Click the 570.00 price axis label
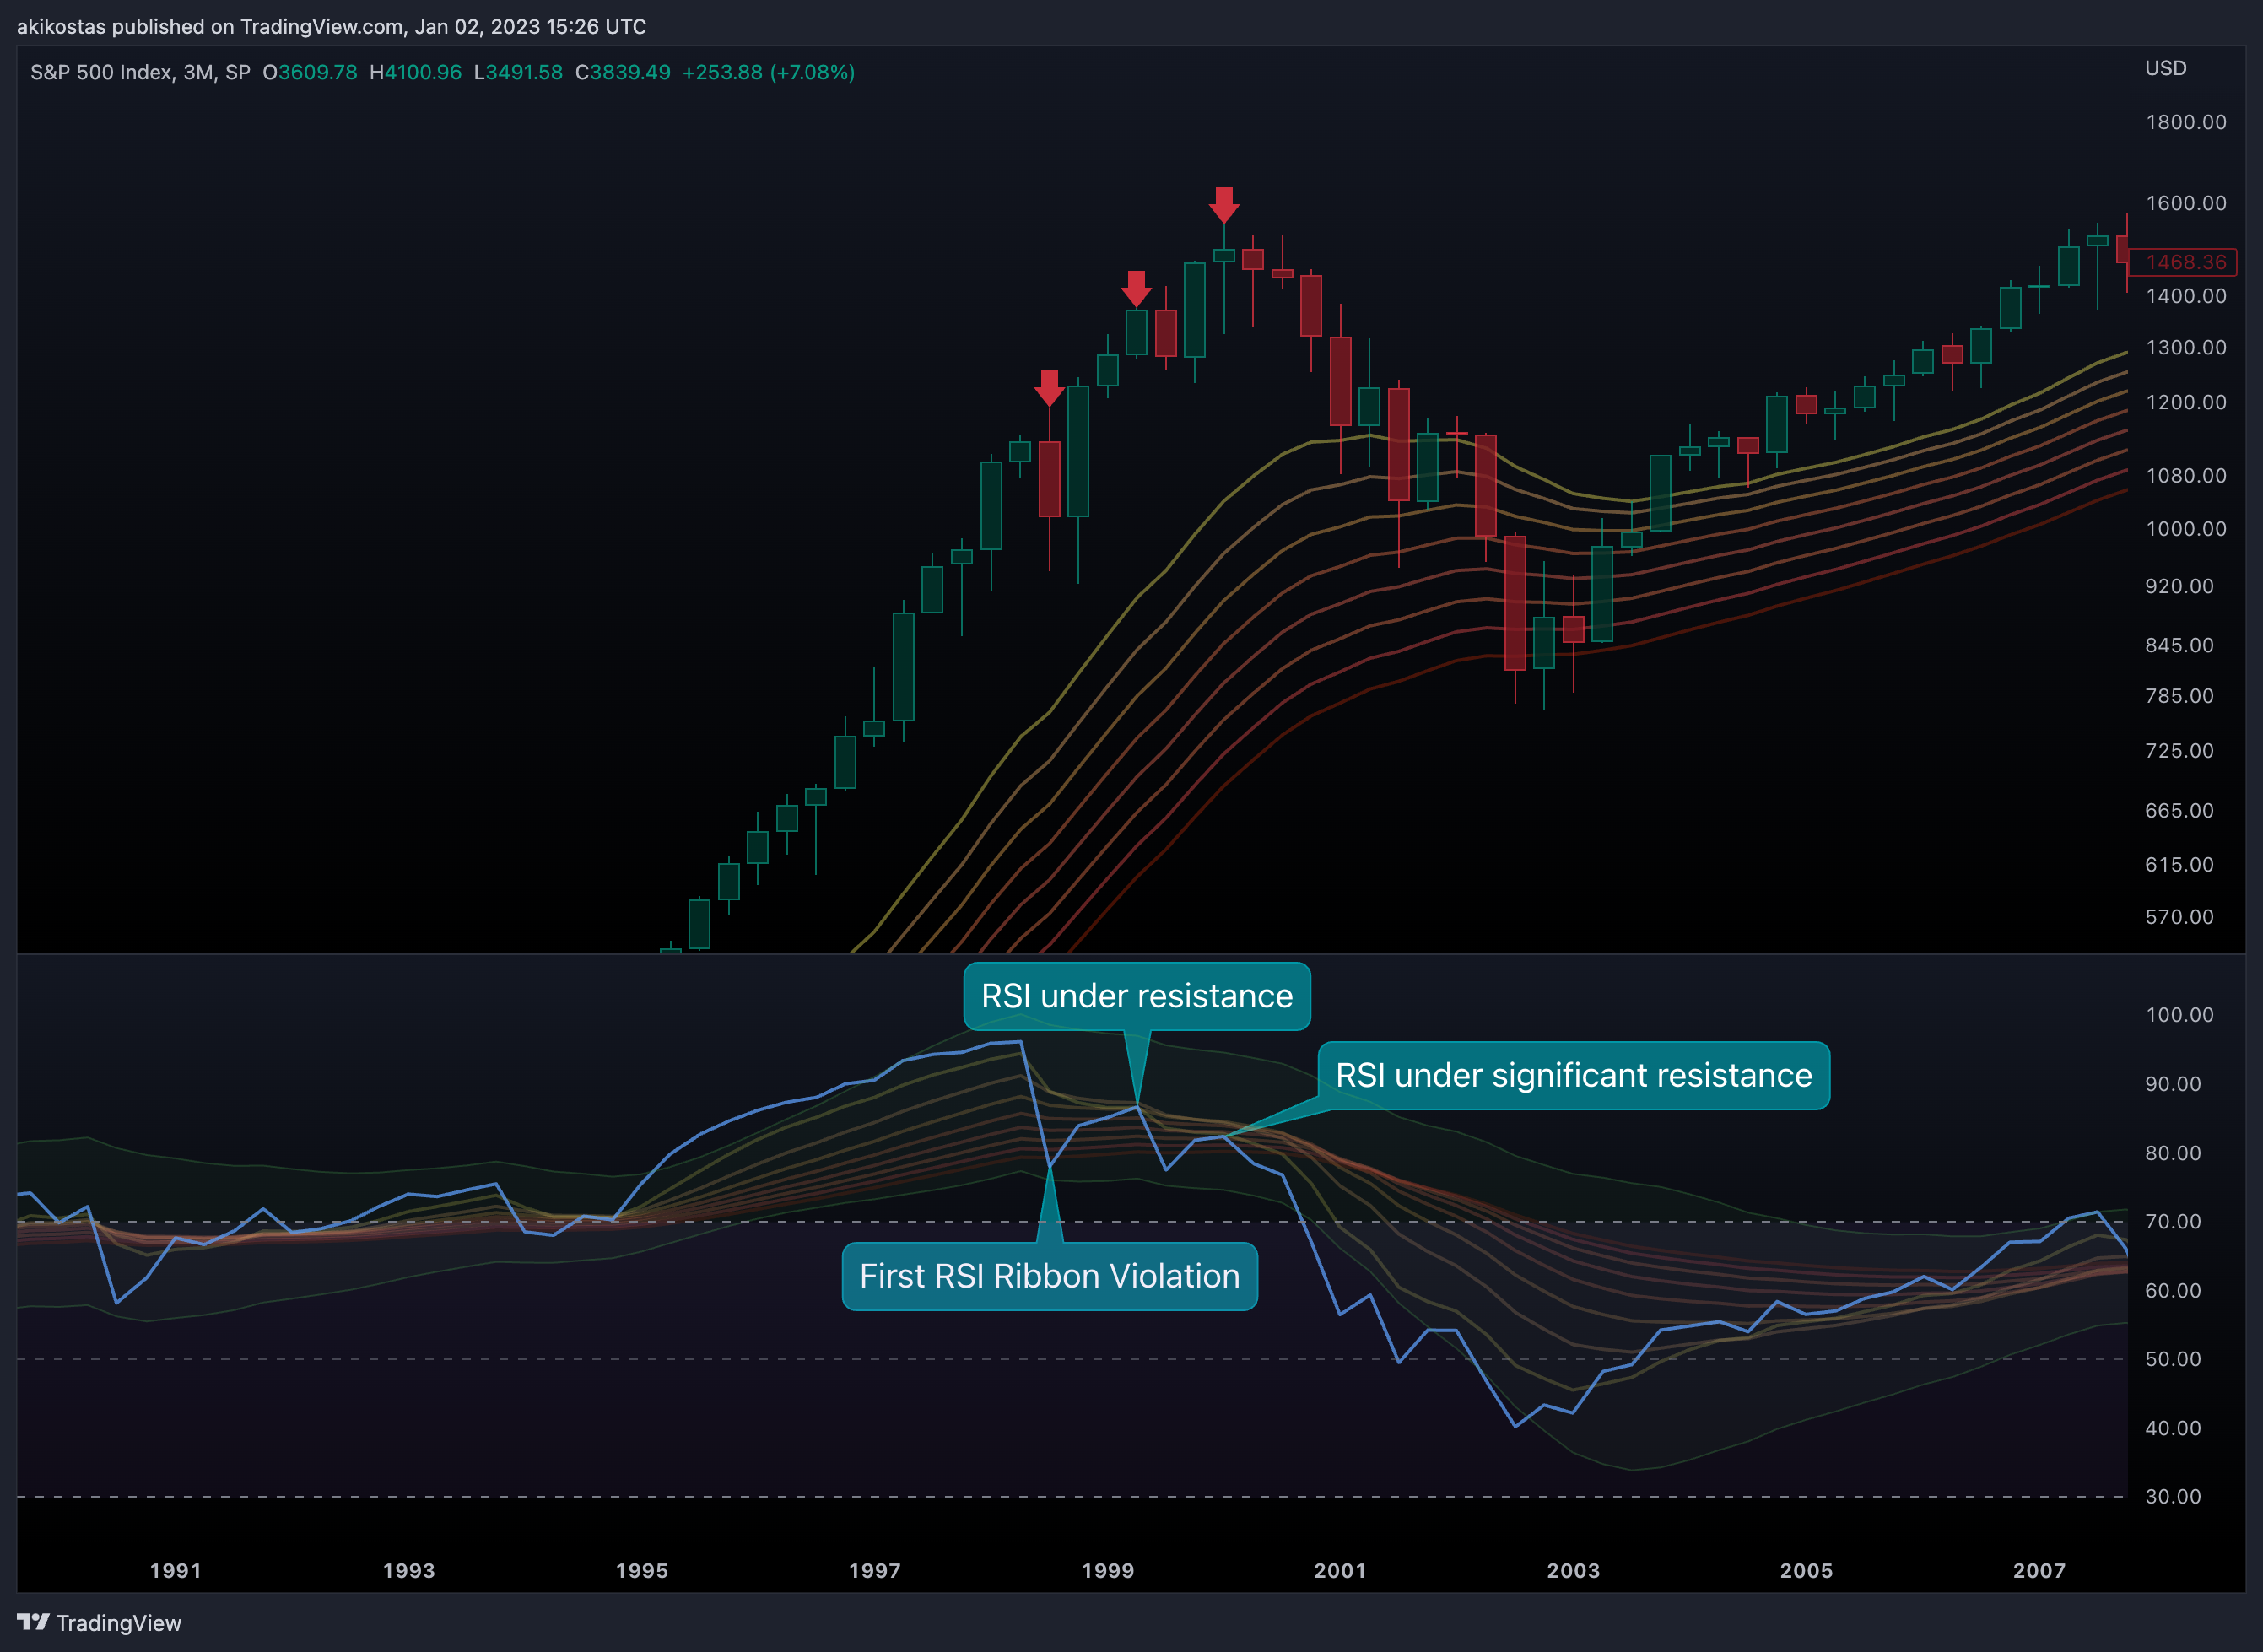Viewport: 2263px width, 1652px height. 2179,917
